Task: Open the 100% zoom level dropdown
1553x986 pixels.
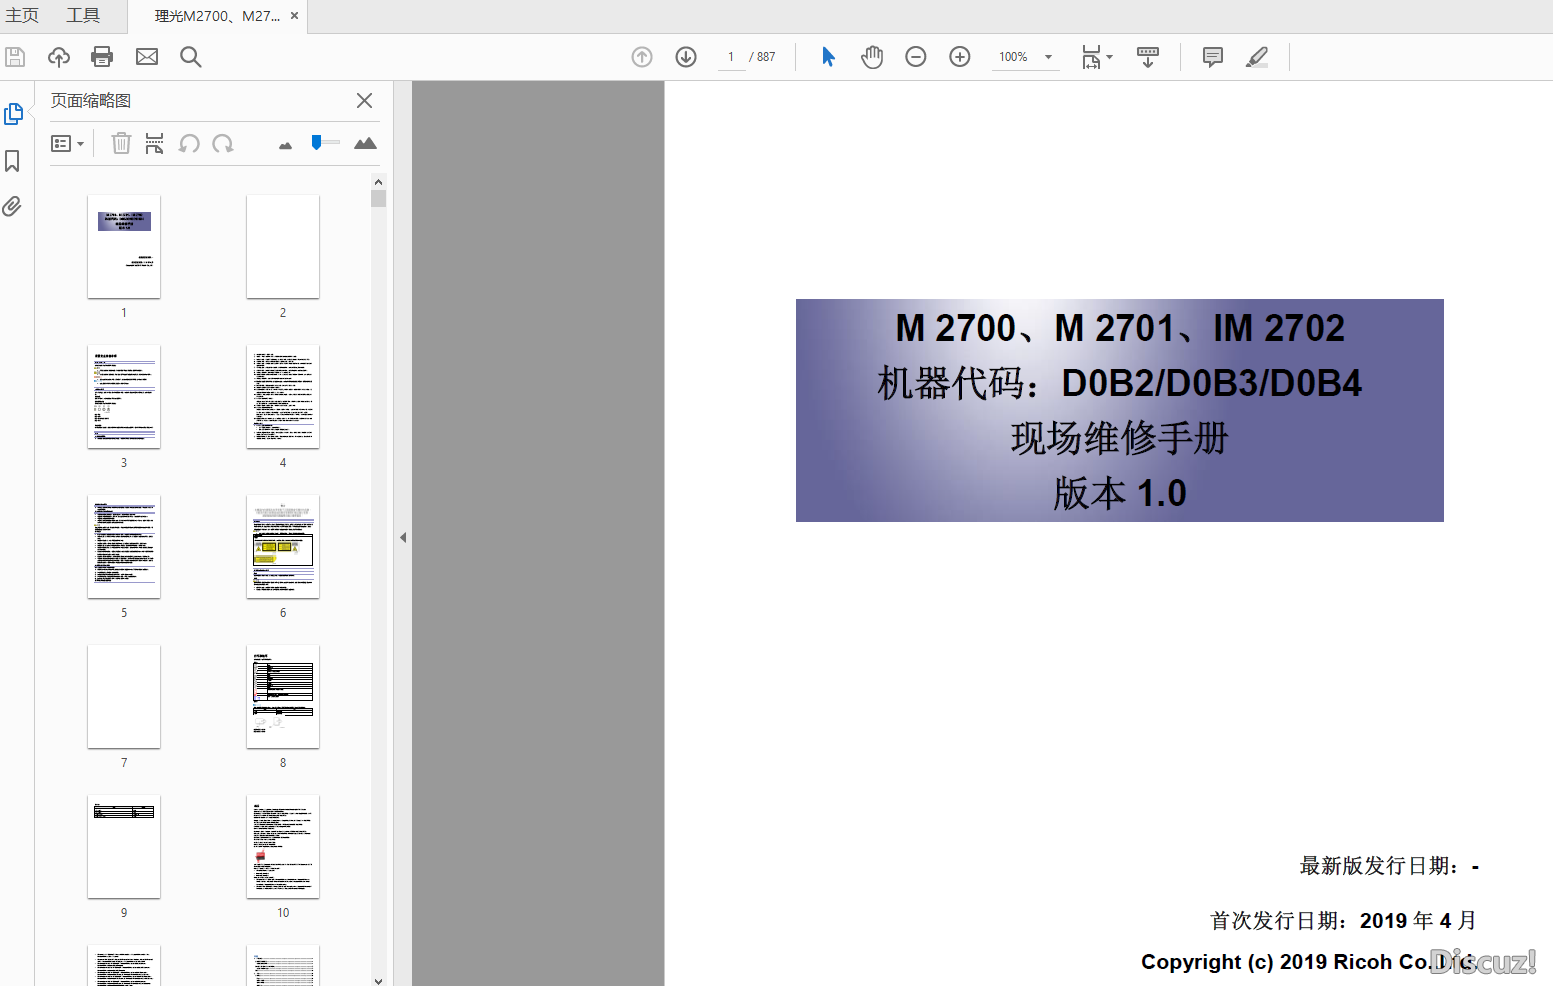Action: [1048, 57]
